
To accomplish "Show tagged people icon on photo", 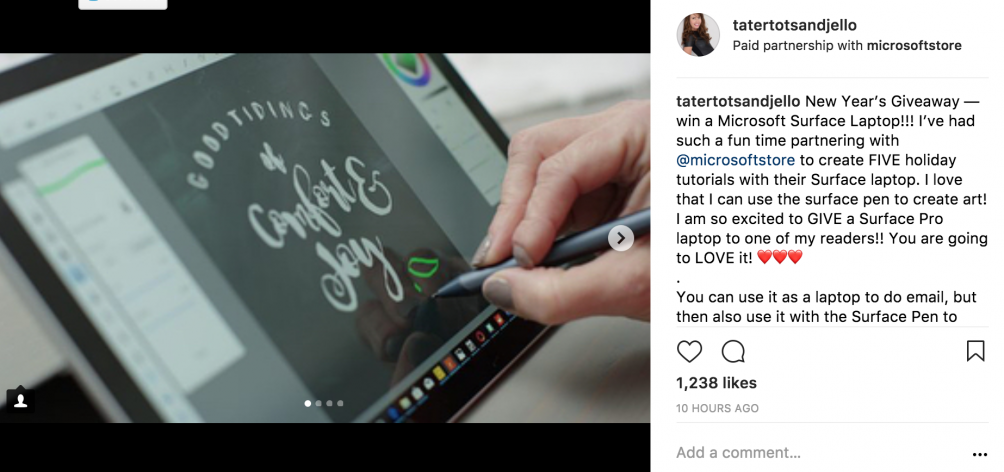I will (20, 400).
